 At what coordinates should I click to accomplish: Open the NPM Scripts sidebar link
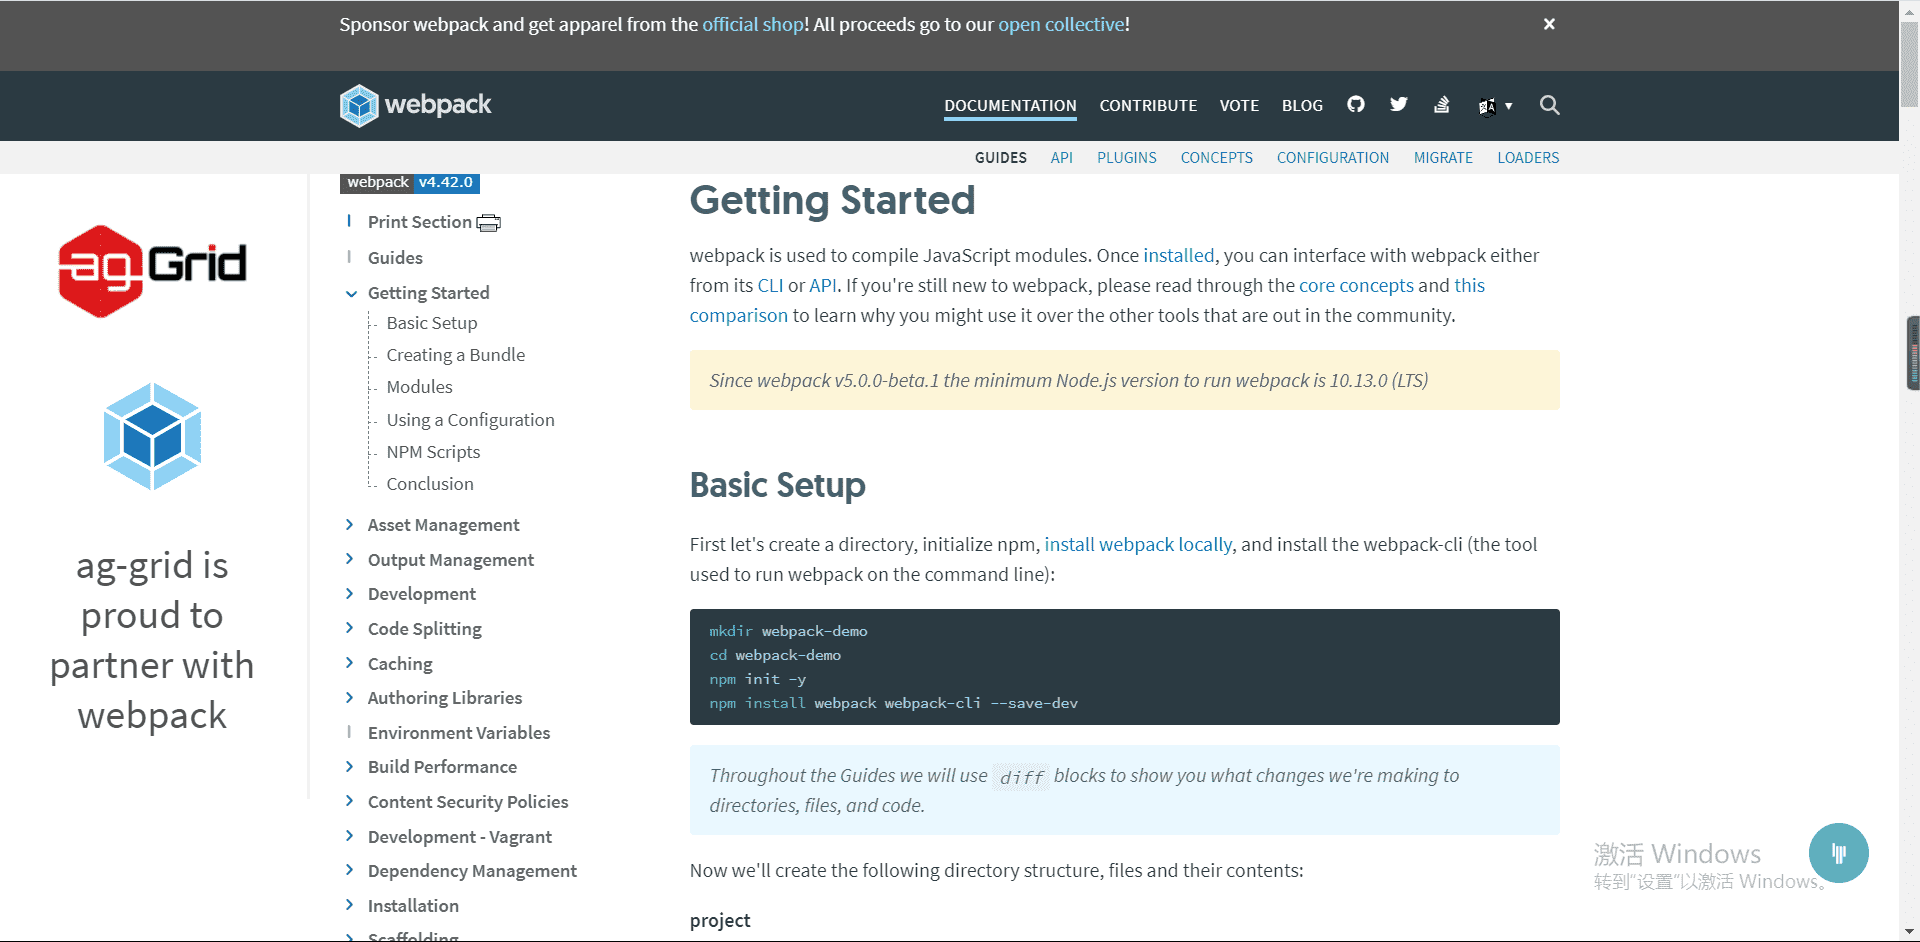pos(433,452)
